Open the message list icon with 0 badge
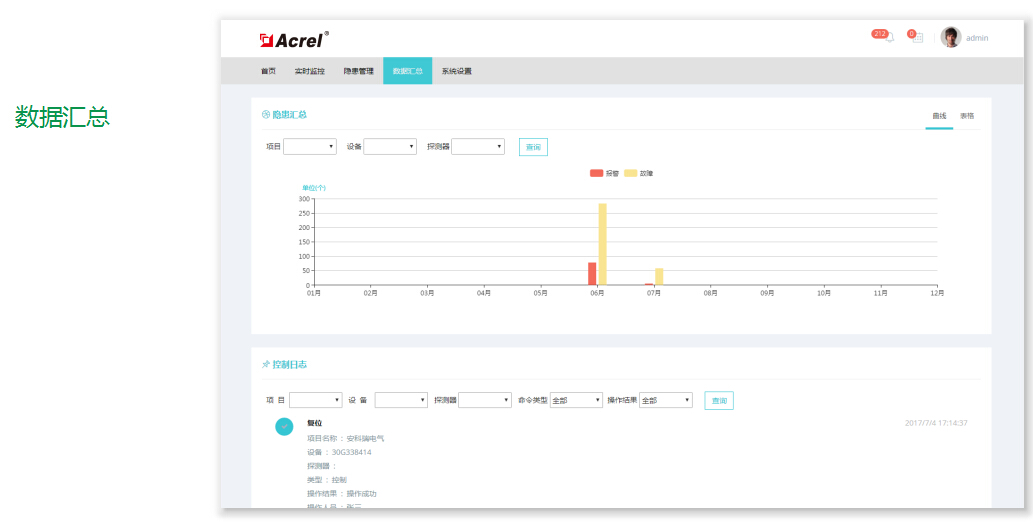Viewport: 1033px width, 522px height. 917,38
